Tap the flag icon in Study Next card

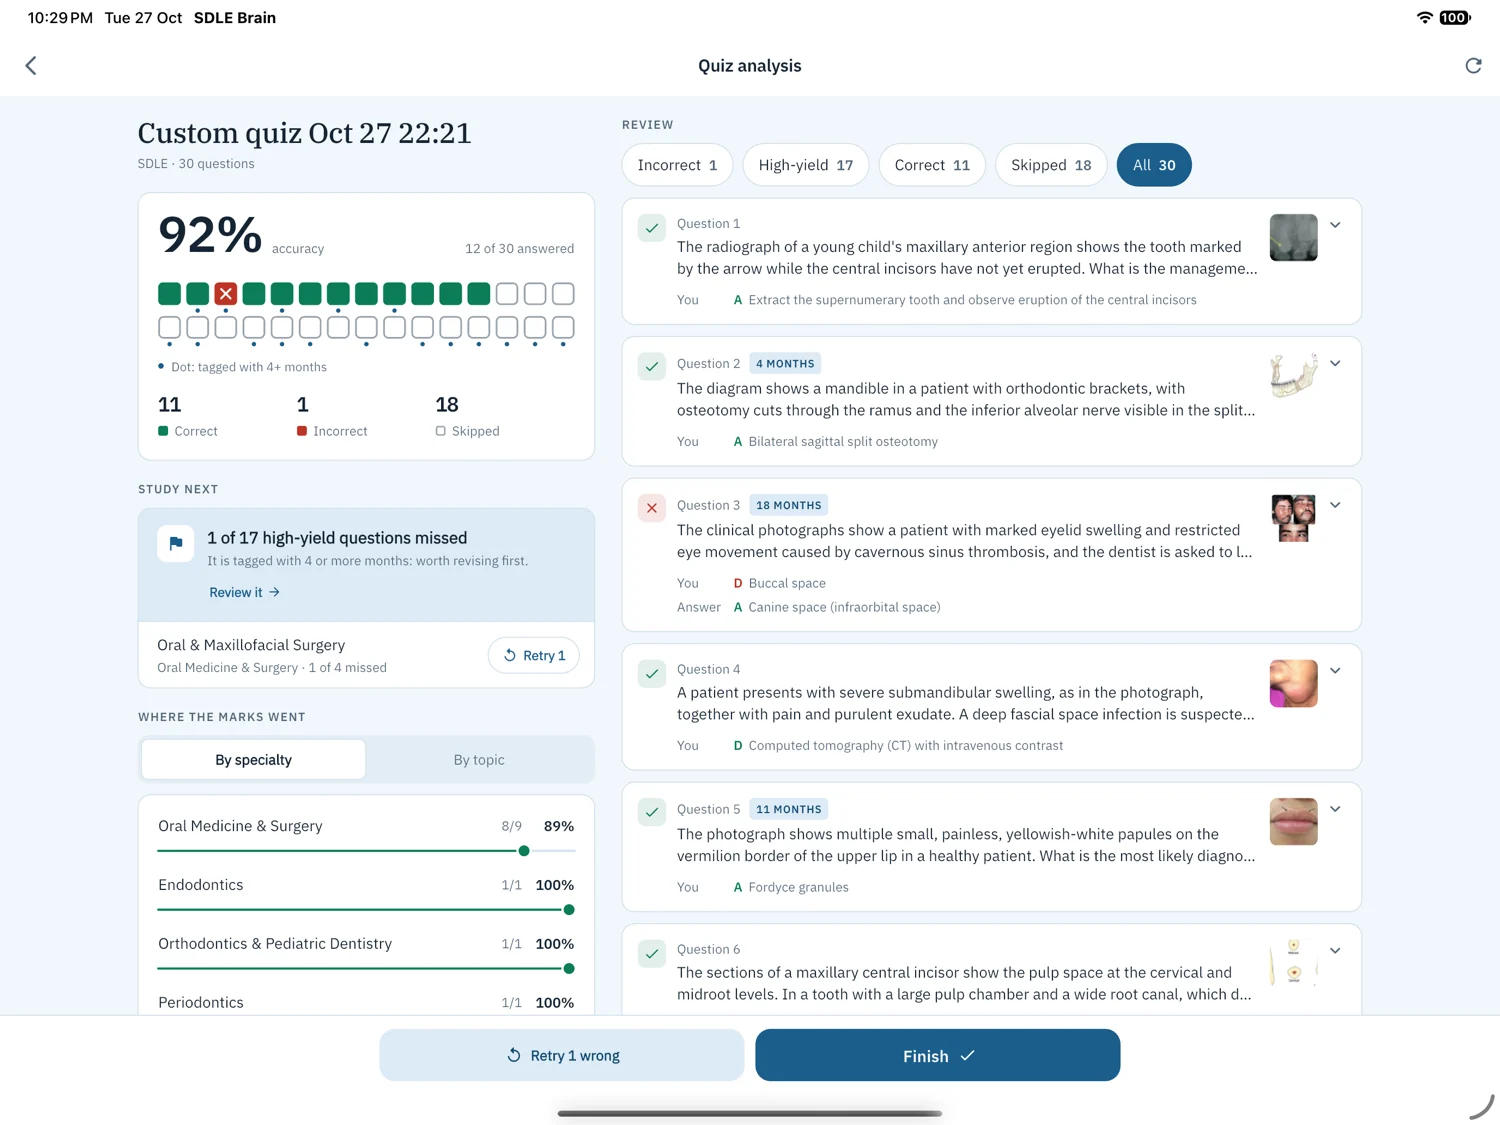coord(176,544)
